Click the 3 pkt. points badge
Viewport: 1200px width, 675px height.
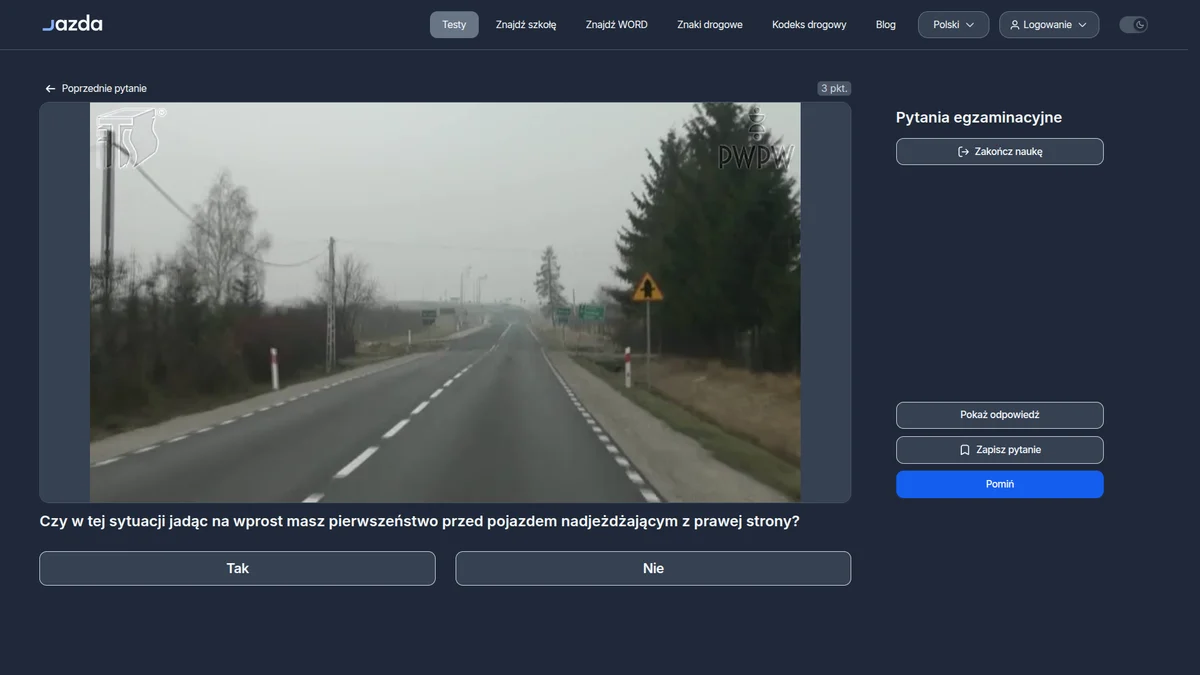click(x=834, y=88)
